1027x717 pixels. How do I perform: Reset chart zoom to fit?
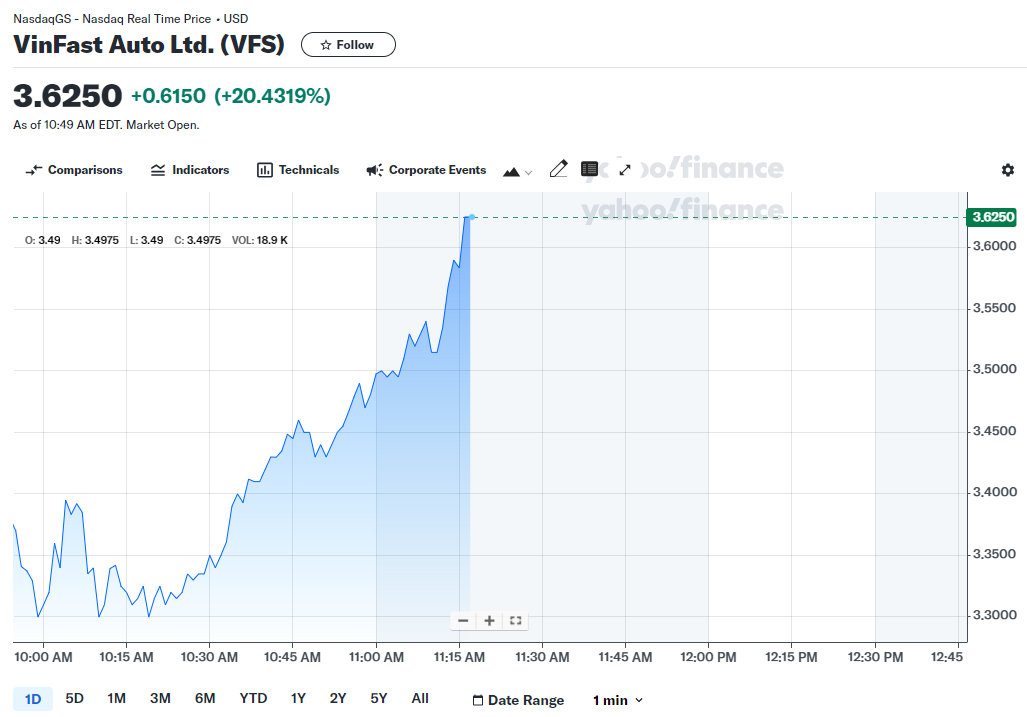click(x=515, y=621)
